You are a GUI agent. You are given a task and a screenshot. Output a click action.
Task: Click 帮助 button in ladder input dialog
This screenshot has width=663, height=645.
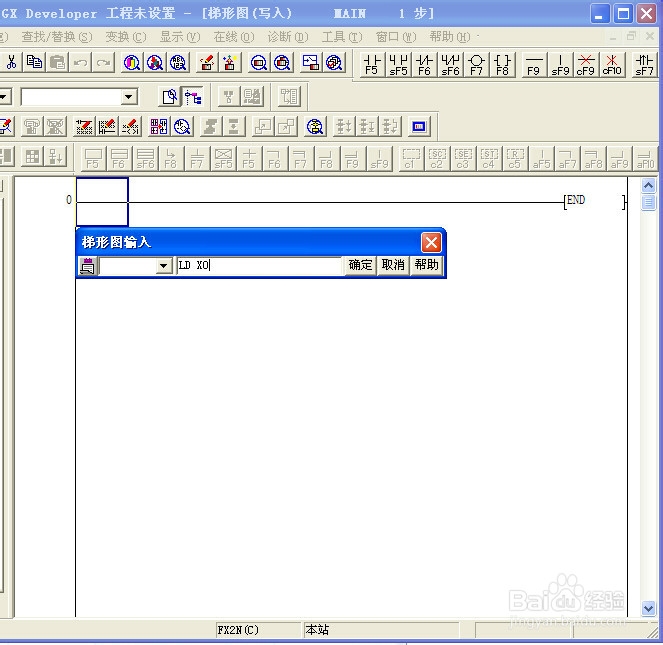[426, 265]
